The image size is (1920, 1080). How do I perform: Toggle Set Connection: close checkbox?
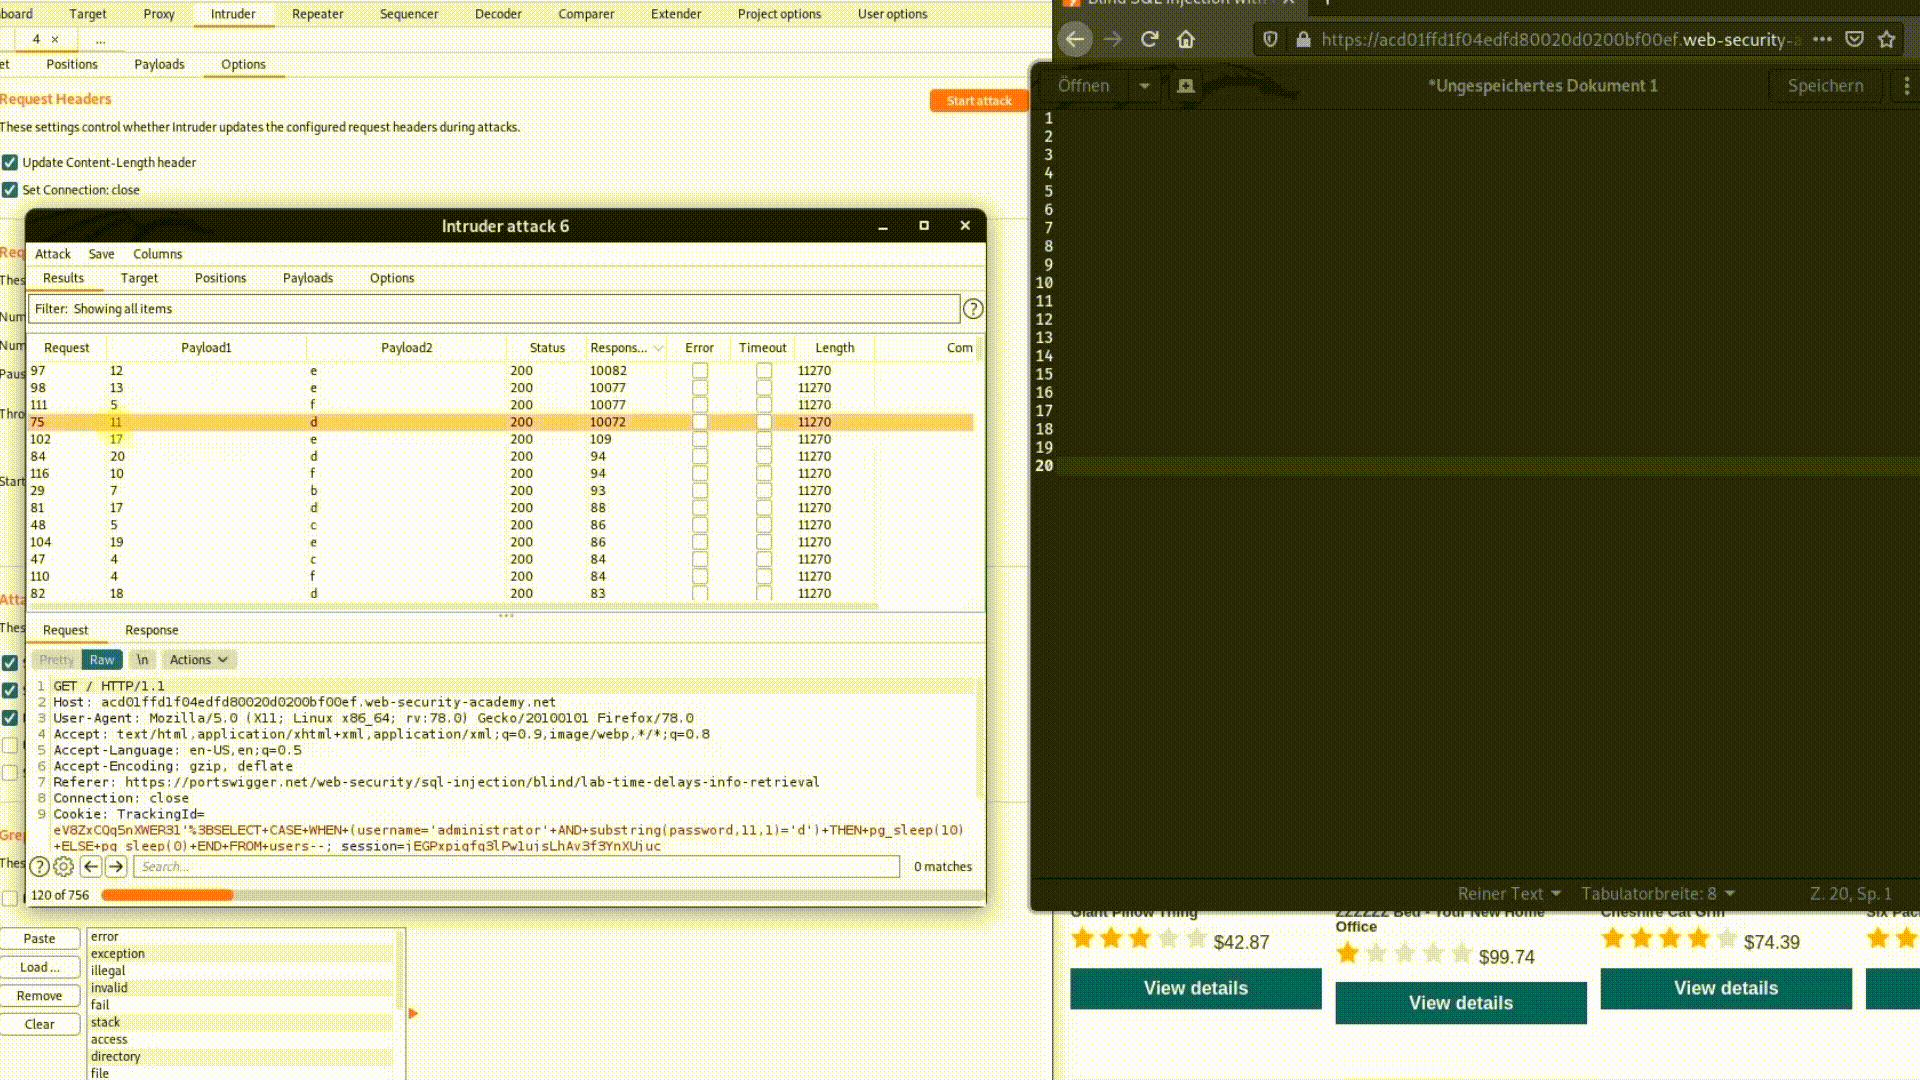tap(10, 190)
